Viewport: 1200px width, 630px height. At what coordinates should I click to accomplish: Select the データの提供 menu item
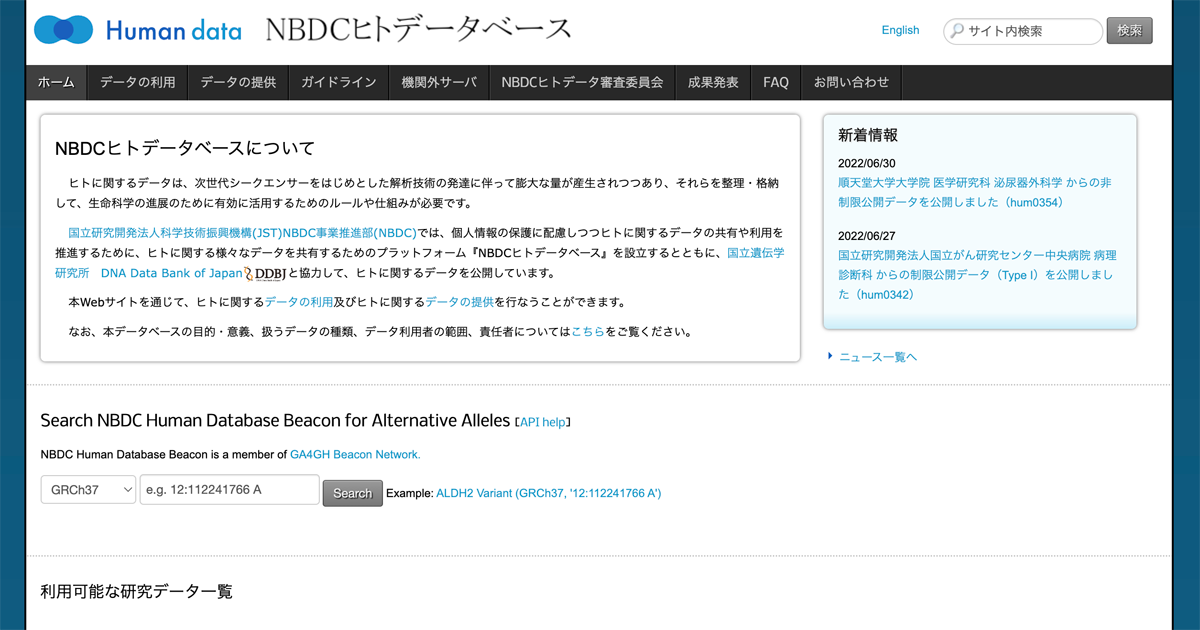click(238, 82)
